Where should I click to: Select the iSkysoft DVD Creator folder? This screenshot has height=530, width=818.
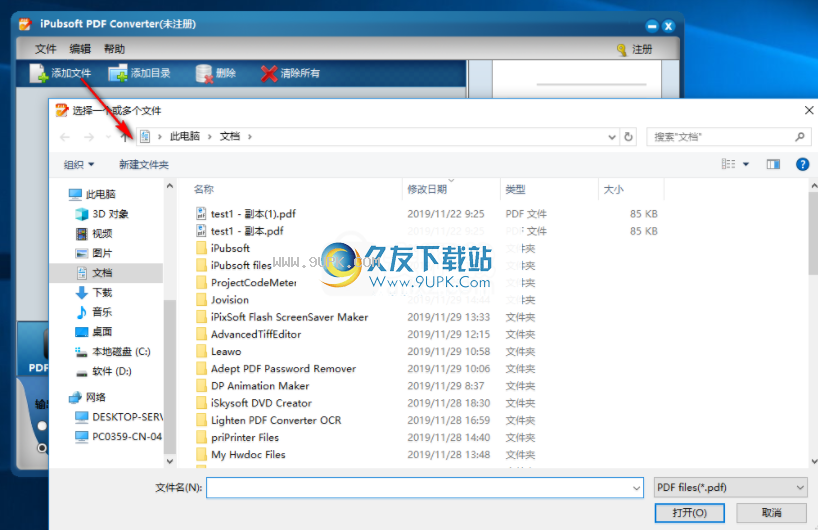coord(254,403)
